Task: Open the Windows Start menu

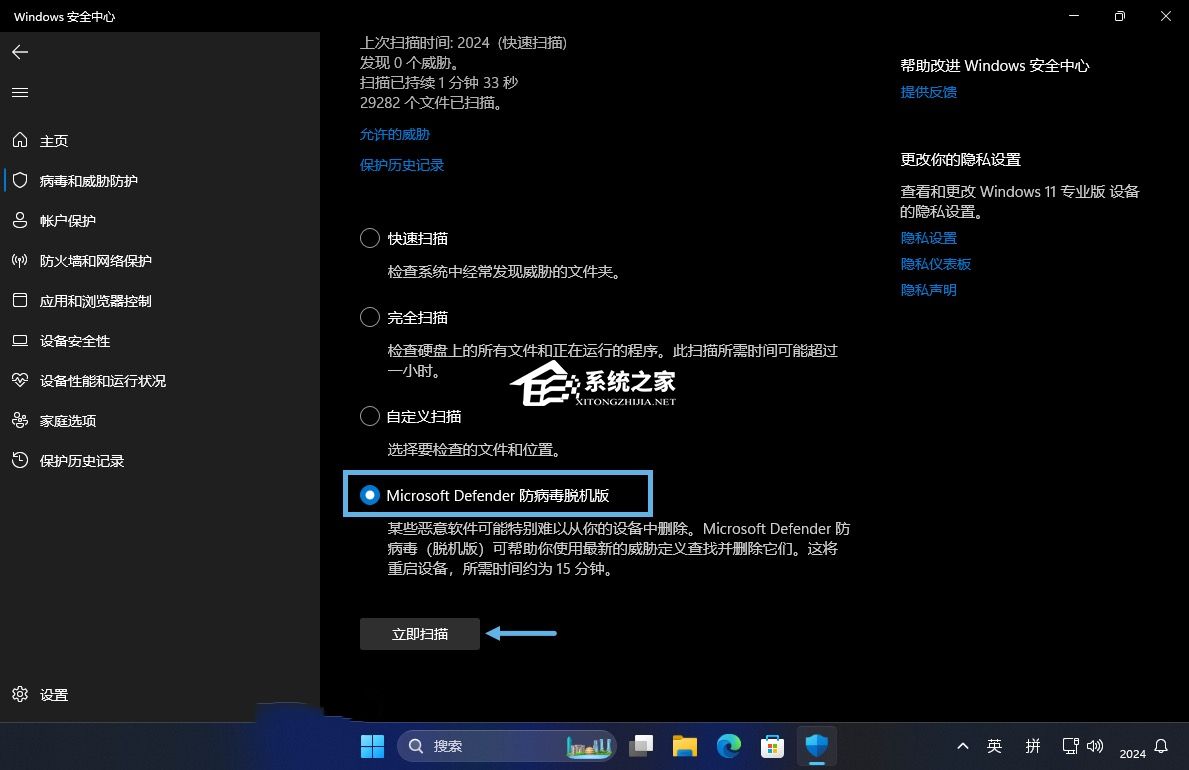Action: tap(372, 746)
